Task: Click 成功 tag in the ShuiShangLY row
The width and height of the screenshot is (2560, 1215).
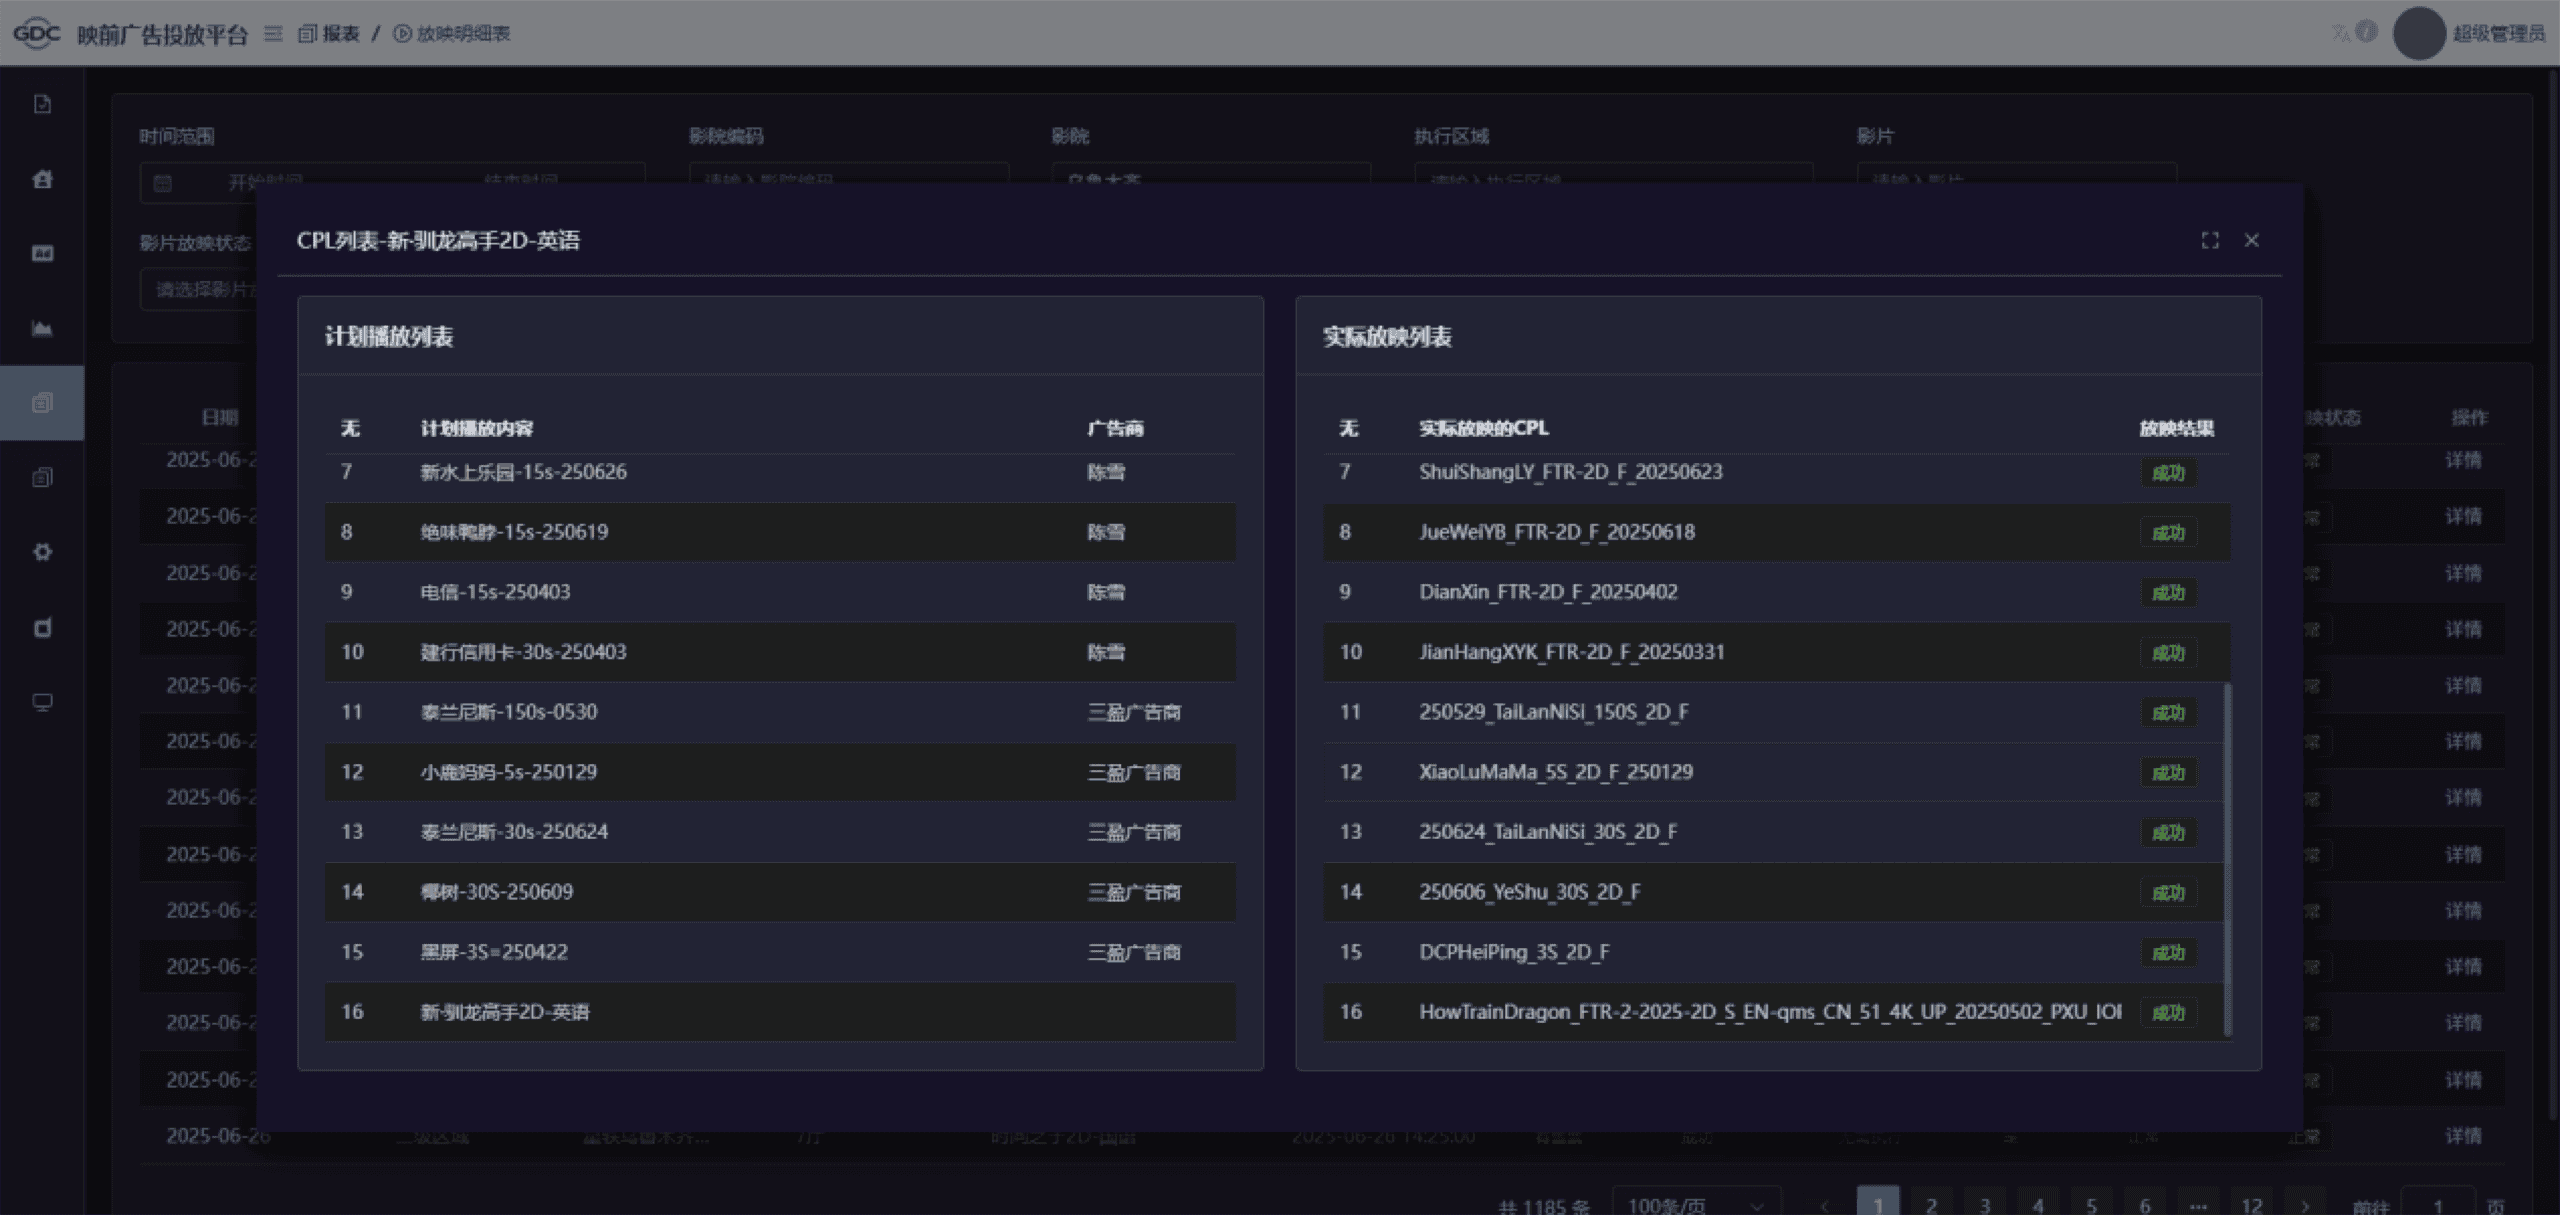Action: coord(2168,473)
